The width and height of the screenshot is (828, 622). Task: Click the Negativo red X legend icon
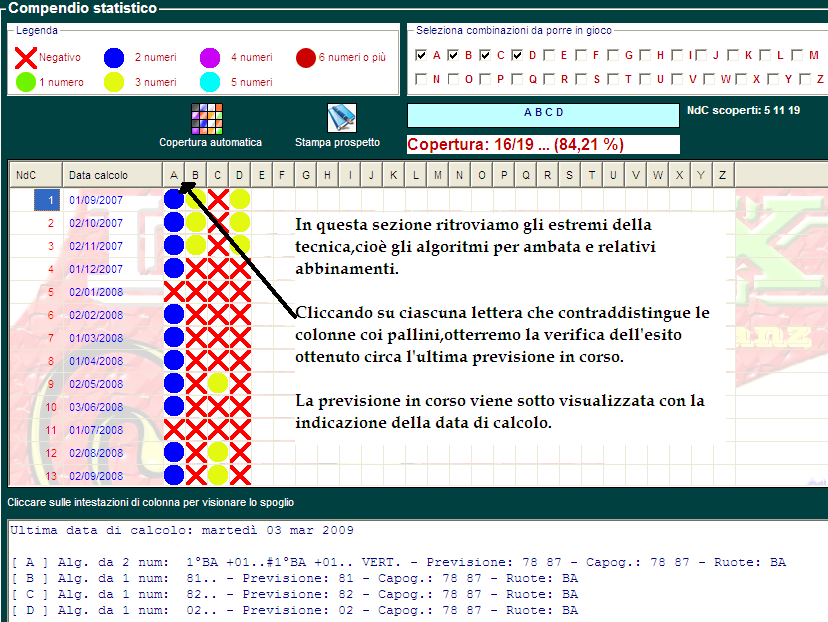pos(25,58)
